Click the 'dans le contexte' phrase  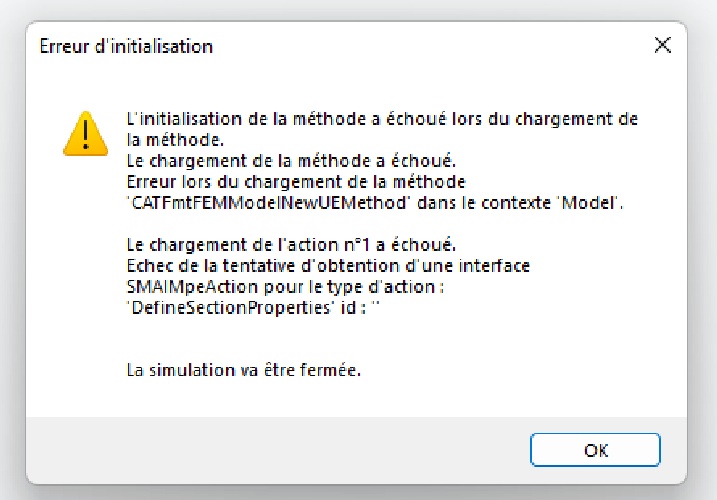tap(484, 203)
